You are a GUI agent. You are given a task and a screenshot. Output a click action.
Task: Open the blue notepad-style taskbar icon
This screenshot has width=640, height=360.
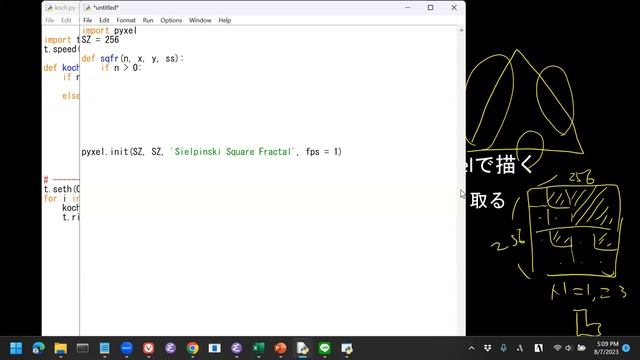point(104,348)
